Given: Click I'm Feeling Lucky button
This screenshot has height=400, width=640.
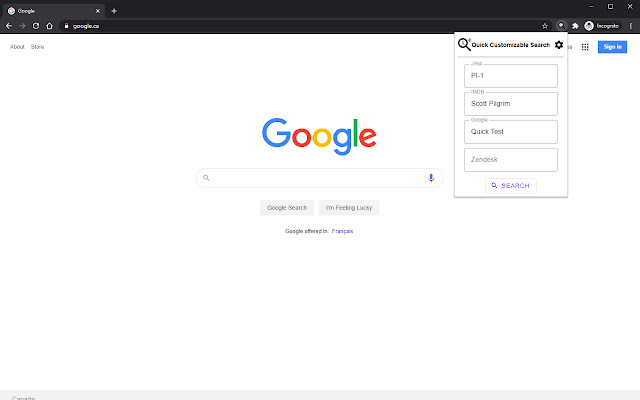Looking at the screenshot, I should pyautogui.click(x=349, y=208).
